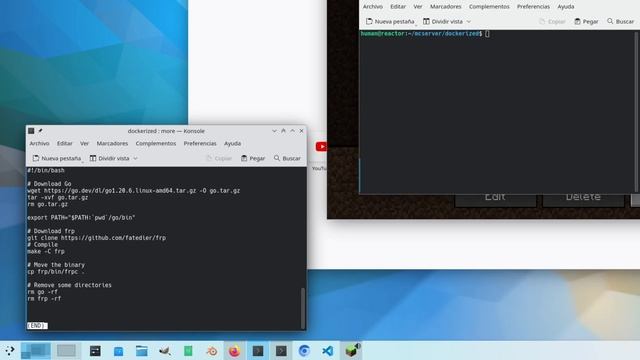Click the (END) pager marker in terminal
Screen dimensions: 640x360
coord(37,325)
